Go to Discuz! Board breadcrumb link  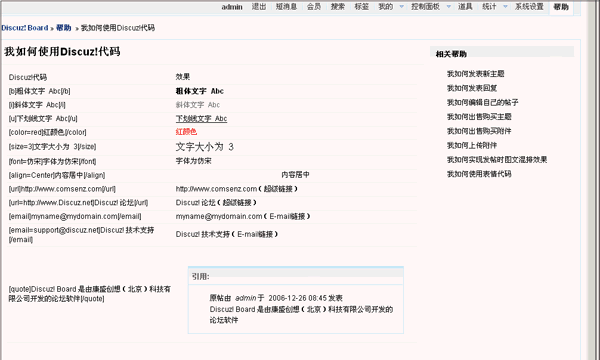(x=24, y=28)
